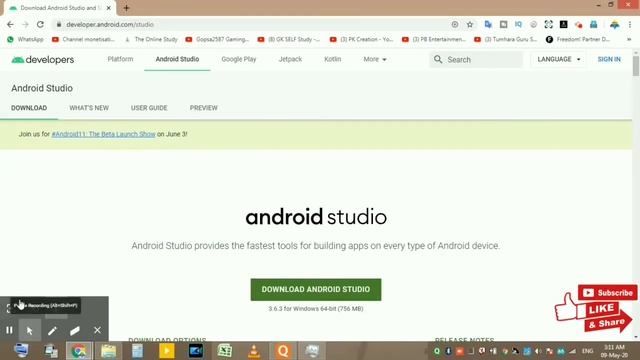
Task: Open the Chrome three-dot menu
Action: click(x=630, y=24)
